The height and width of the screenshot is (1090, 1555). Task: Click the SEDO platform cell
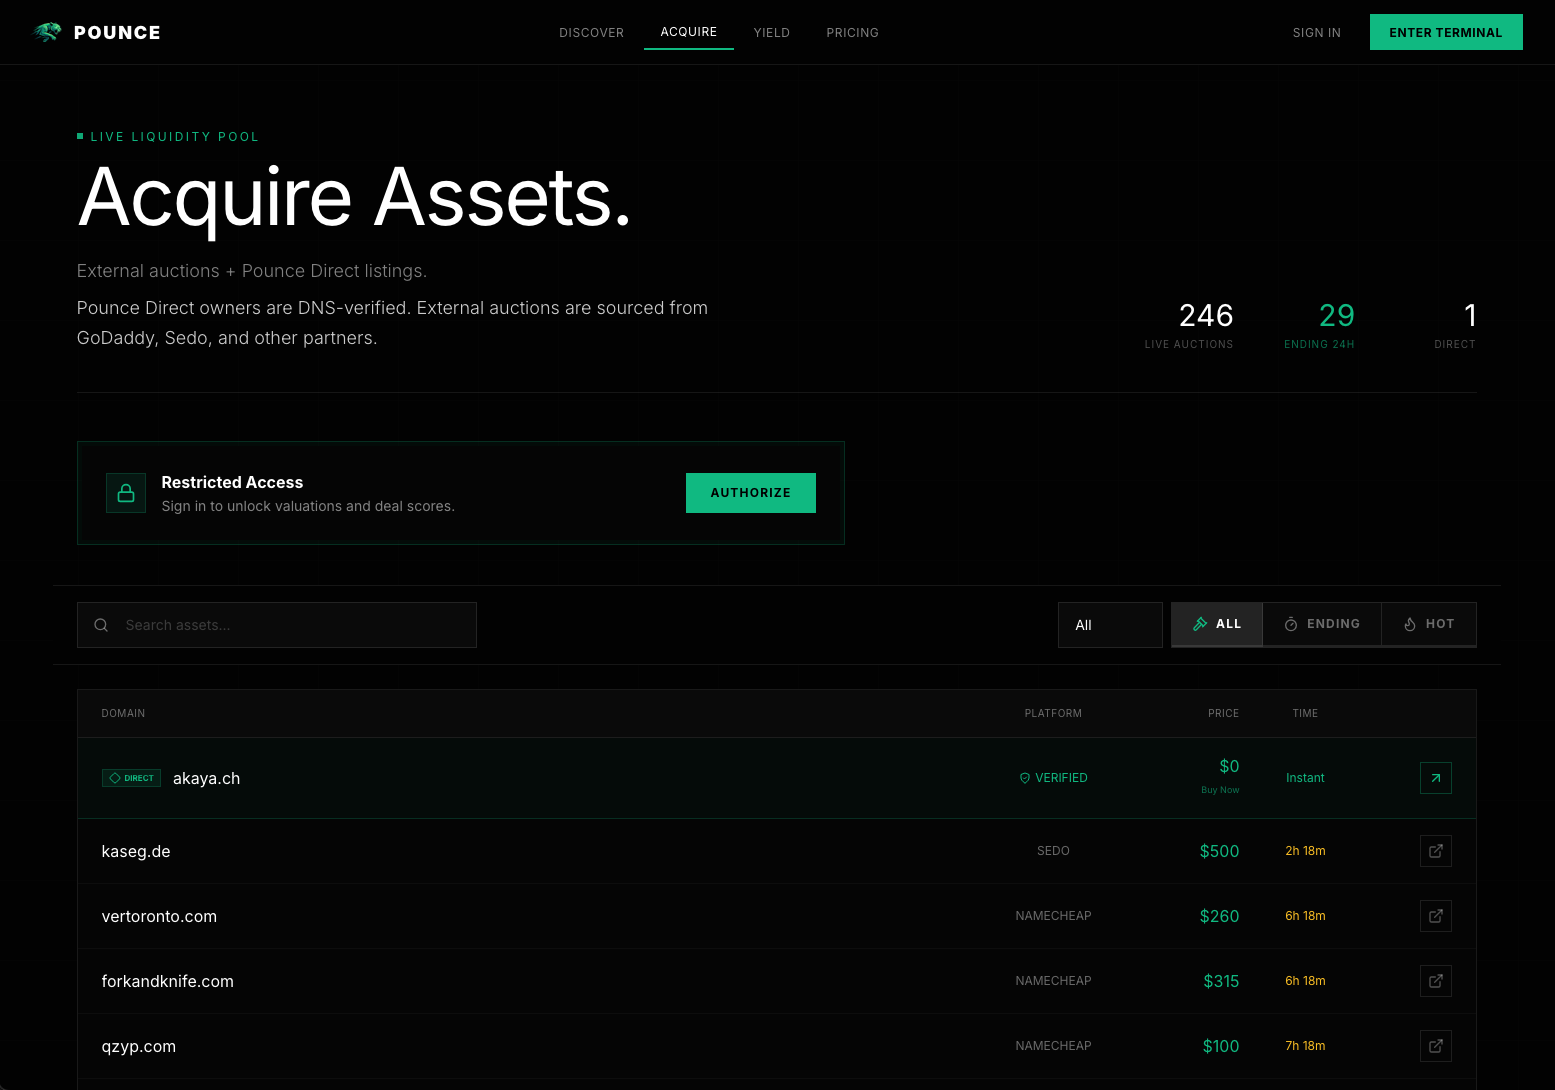[x=1053, y=851]
